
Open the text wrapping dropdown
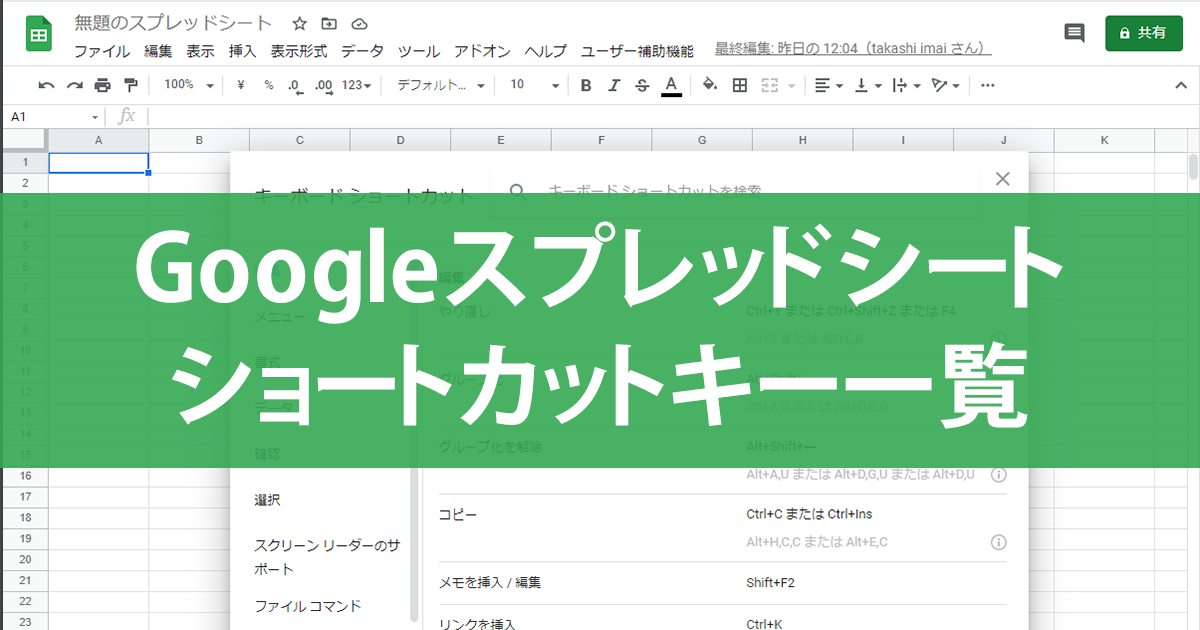tap(906, 86)
